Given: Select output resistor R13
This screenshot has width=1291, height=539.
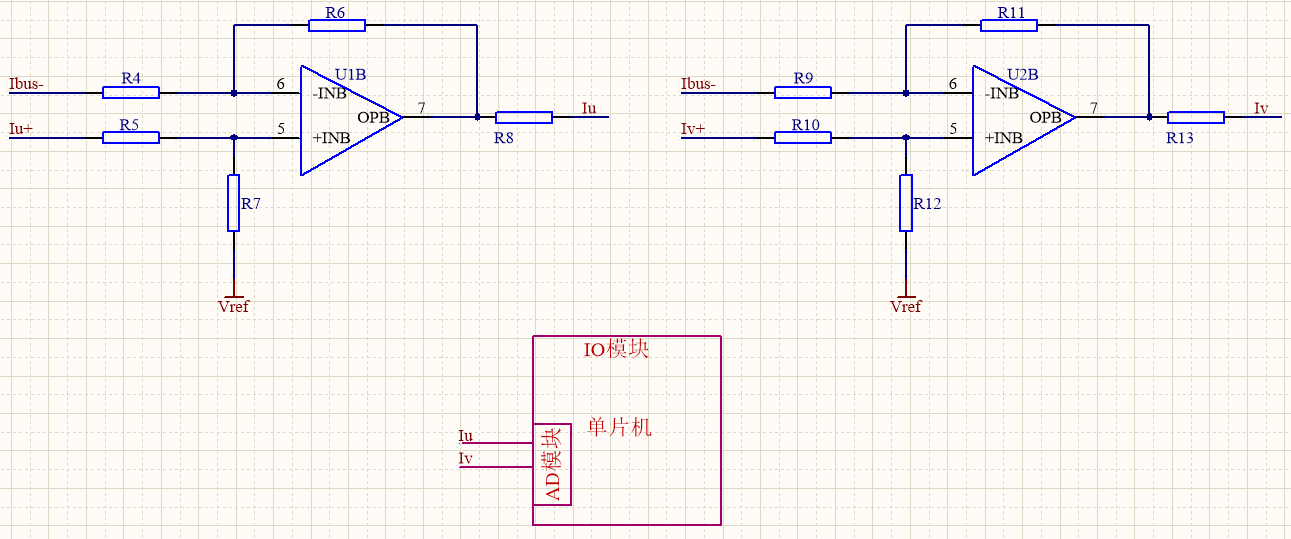Looking at the screenshot, I should click(x=1196, y=117).
